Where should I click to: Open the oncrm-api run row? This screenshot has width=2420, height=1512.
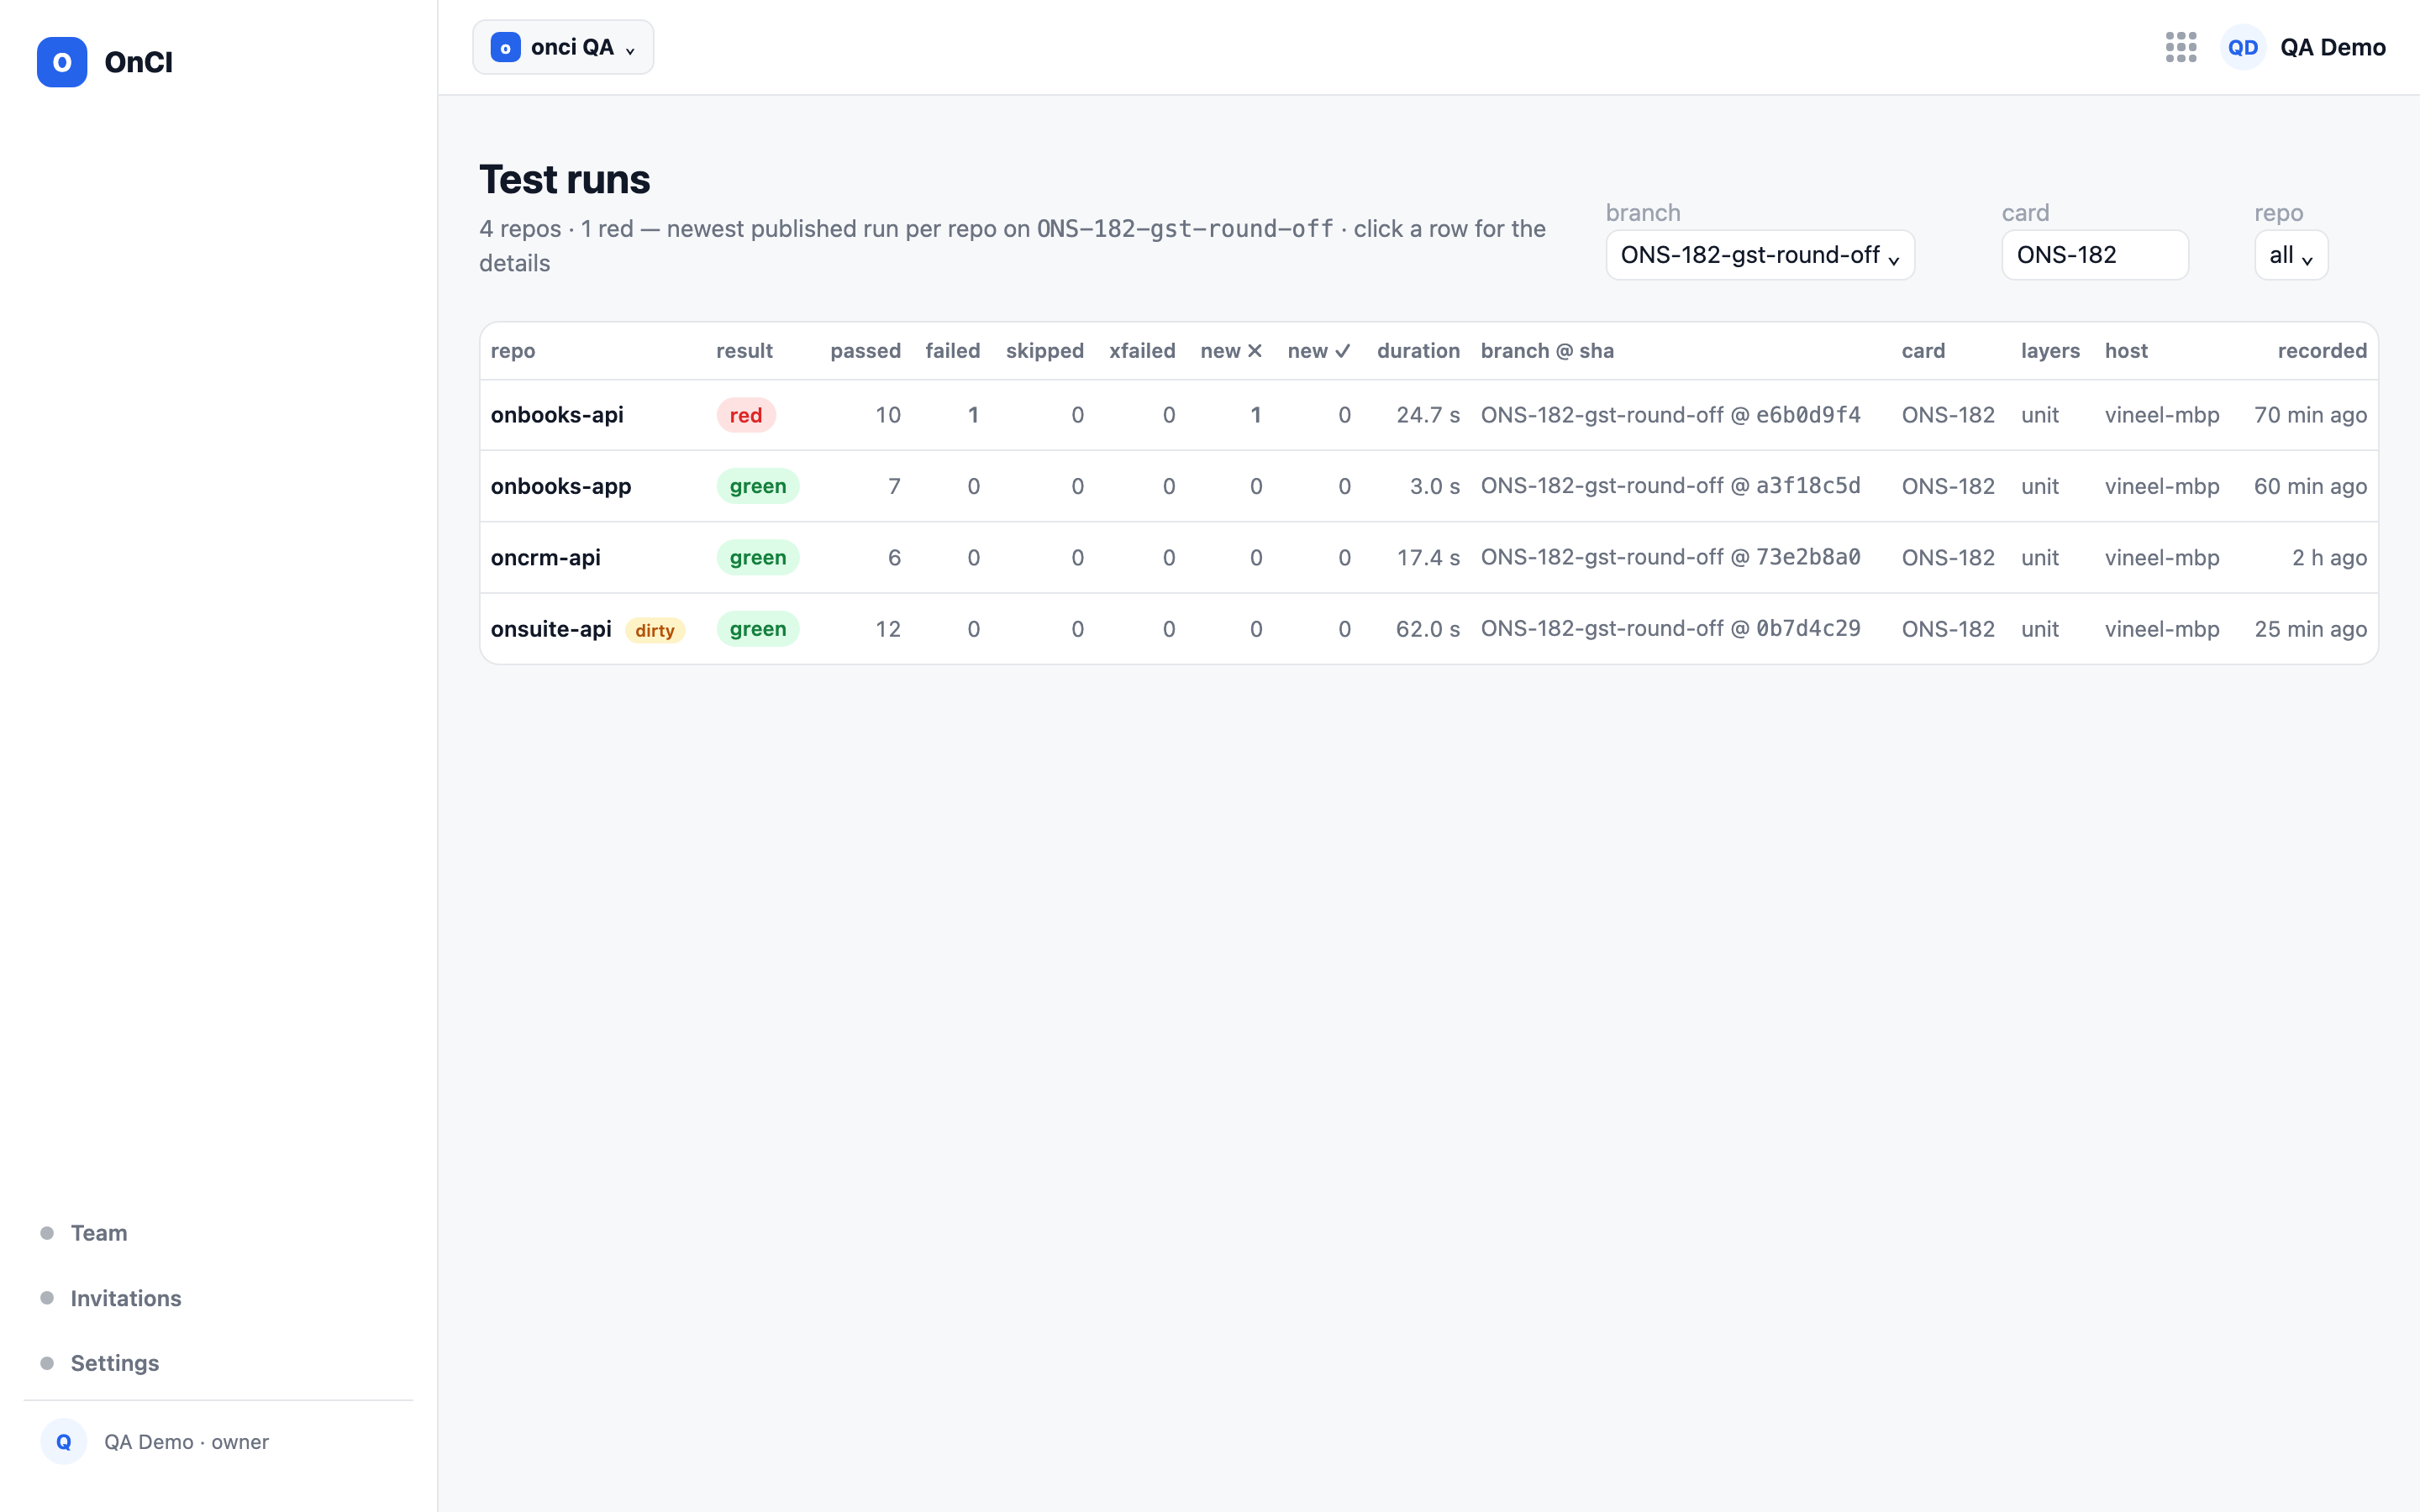(x=1429, y=557)
